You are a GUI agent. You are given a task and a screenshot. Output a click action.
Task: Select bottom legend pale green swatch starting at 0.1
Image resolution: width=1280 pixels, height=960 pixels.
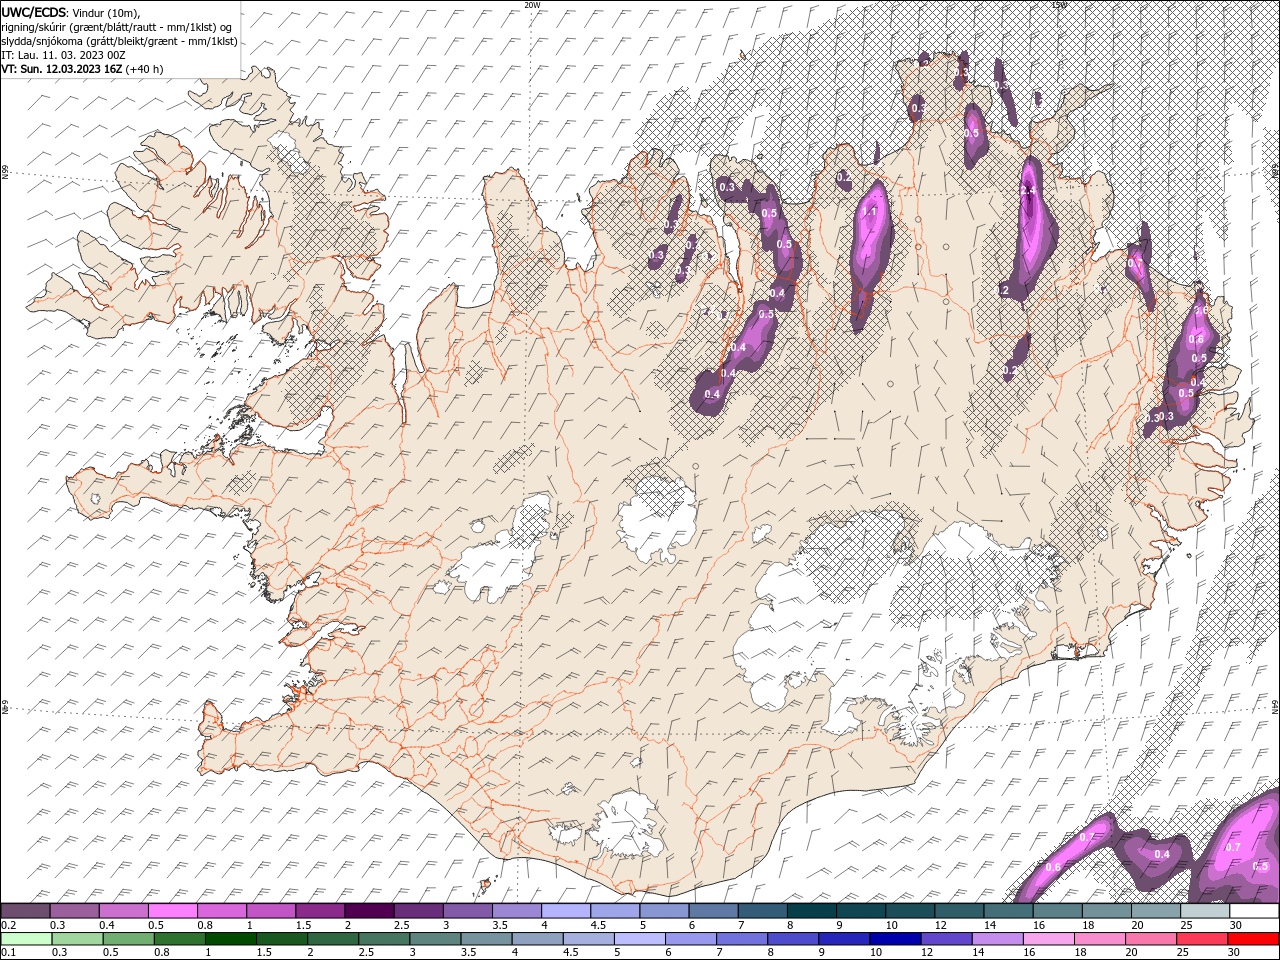pos(25,939)
